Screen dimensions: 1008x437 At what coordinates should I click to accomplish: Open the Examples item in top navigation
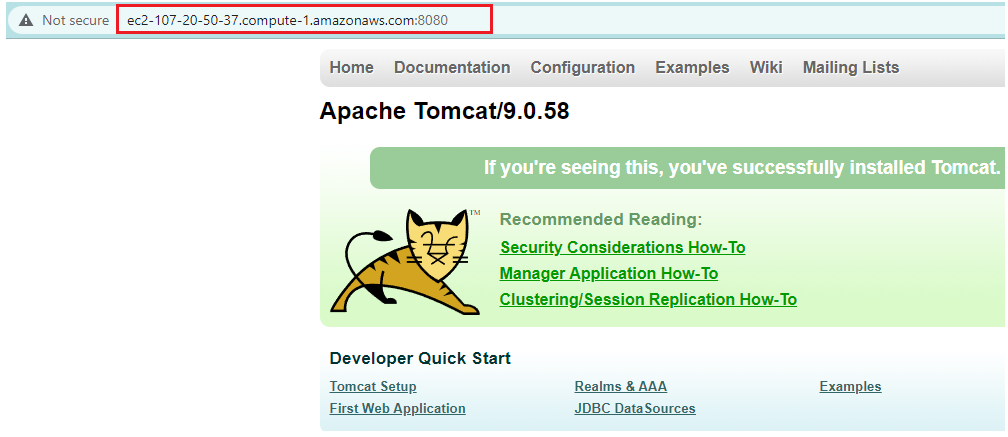pos(692,67)
